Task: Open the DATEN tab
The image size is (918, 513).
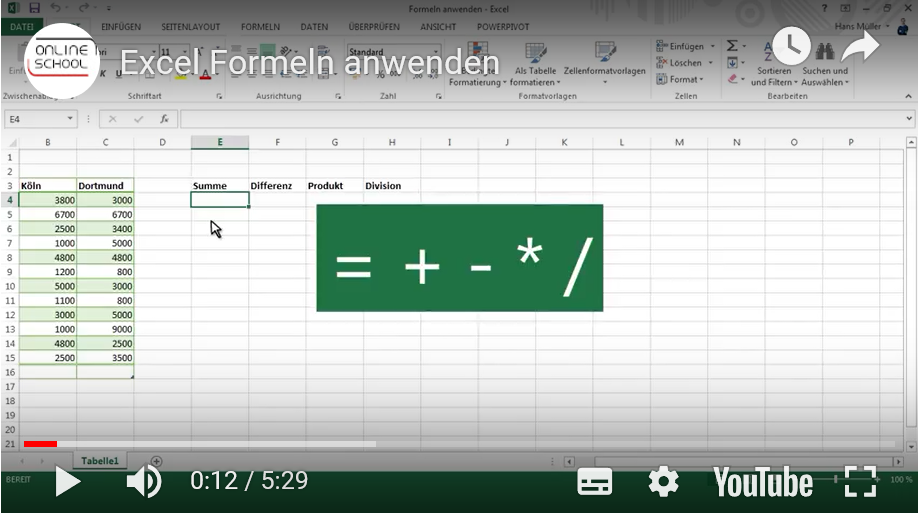Action: click(x=314, y=27)
